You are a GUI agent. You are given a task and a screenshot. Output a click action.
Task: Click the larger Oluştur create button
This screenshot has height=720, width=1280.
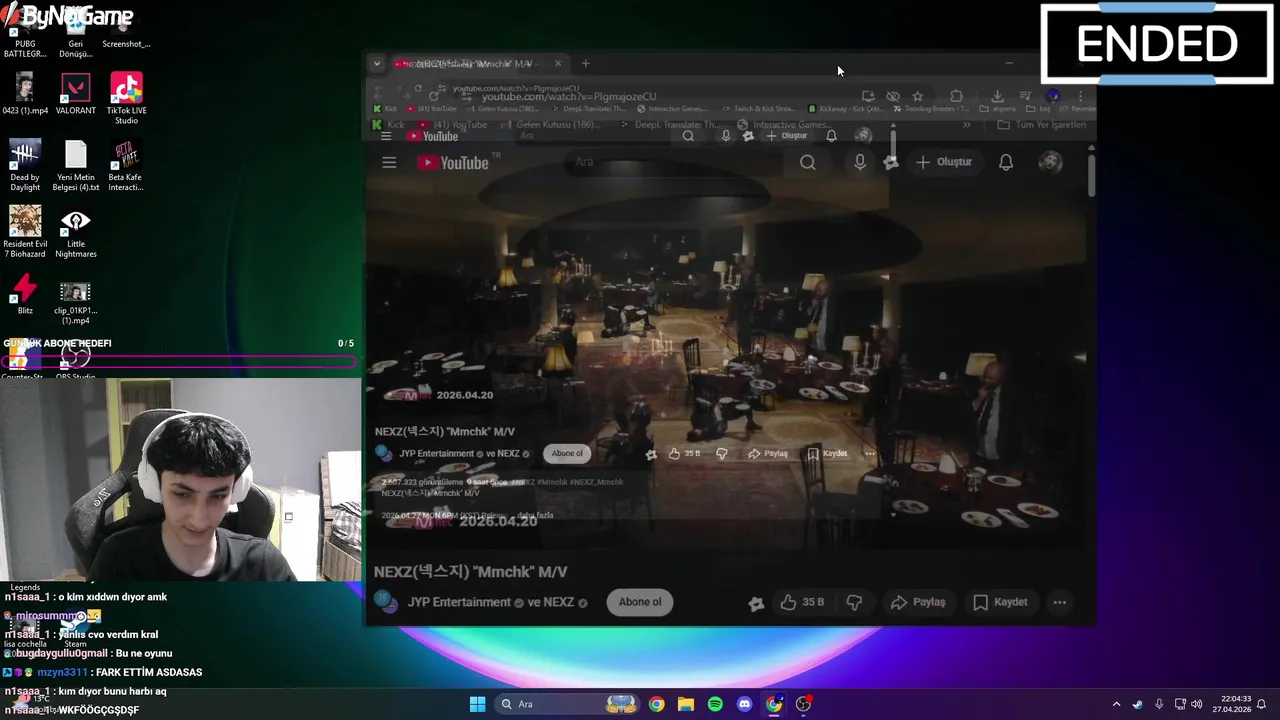[x=944, y=162]
